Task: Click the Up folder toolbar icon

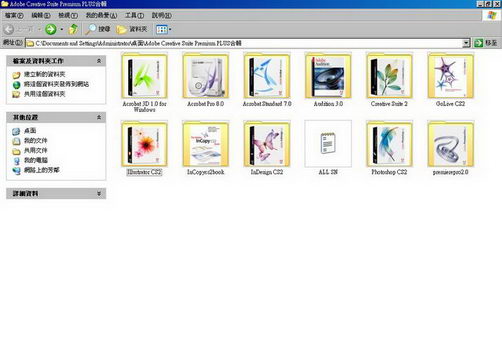Action: tap(73, 29)
